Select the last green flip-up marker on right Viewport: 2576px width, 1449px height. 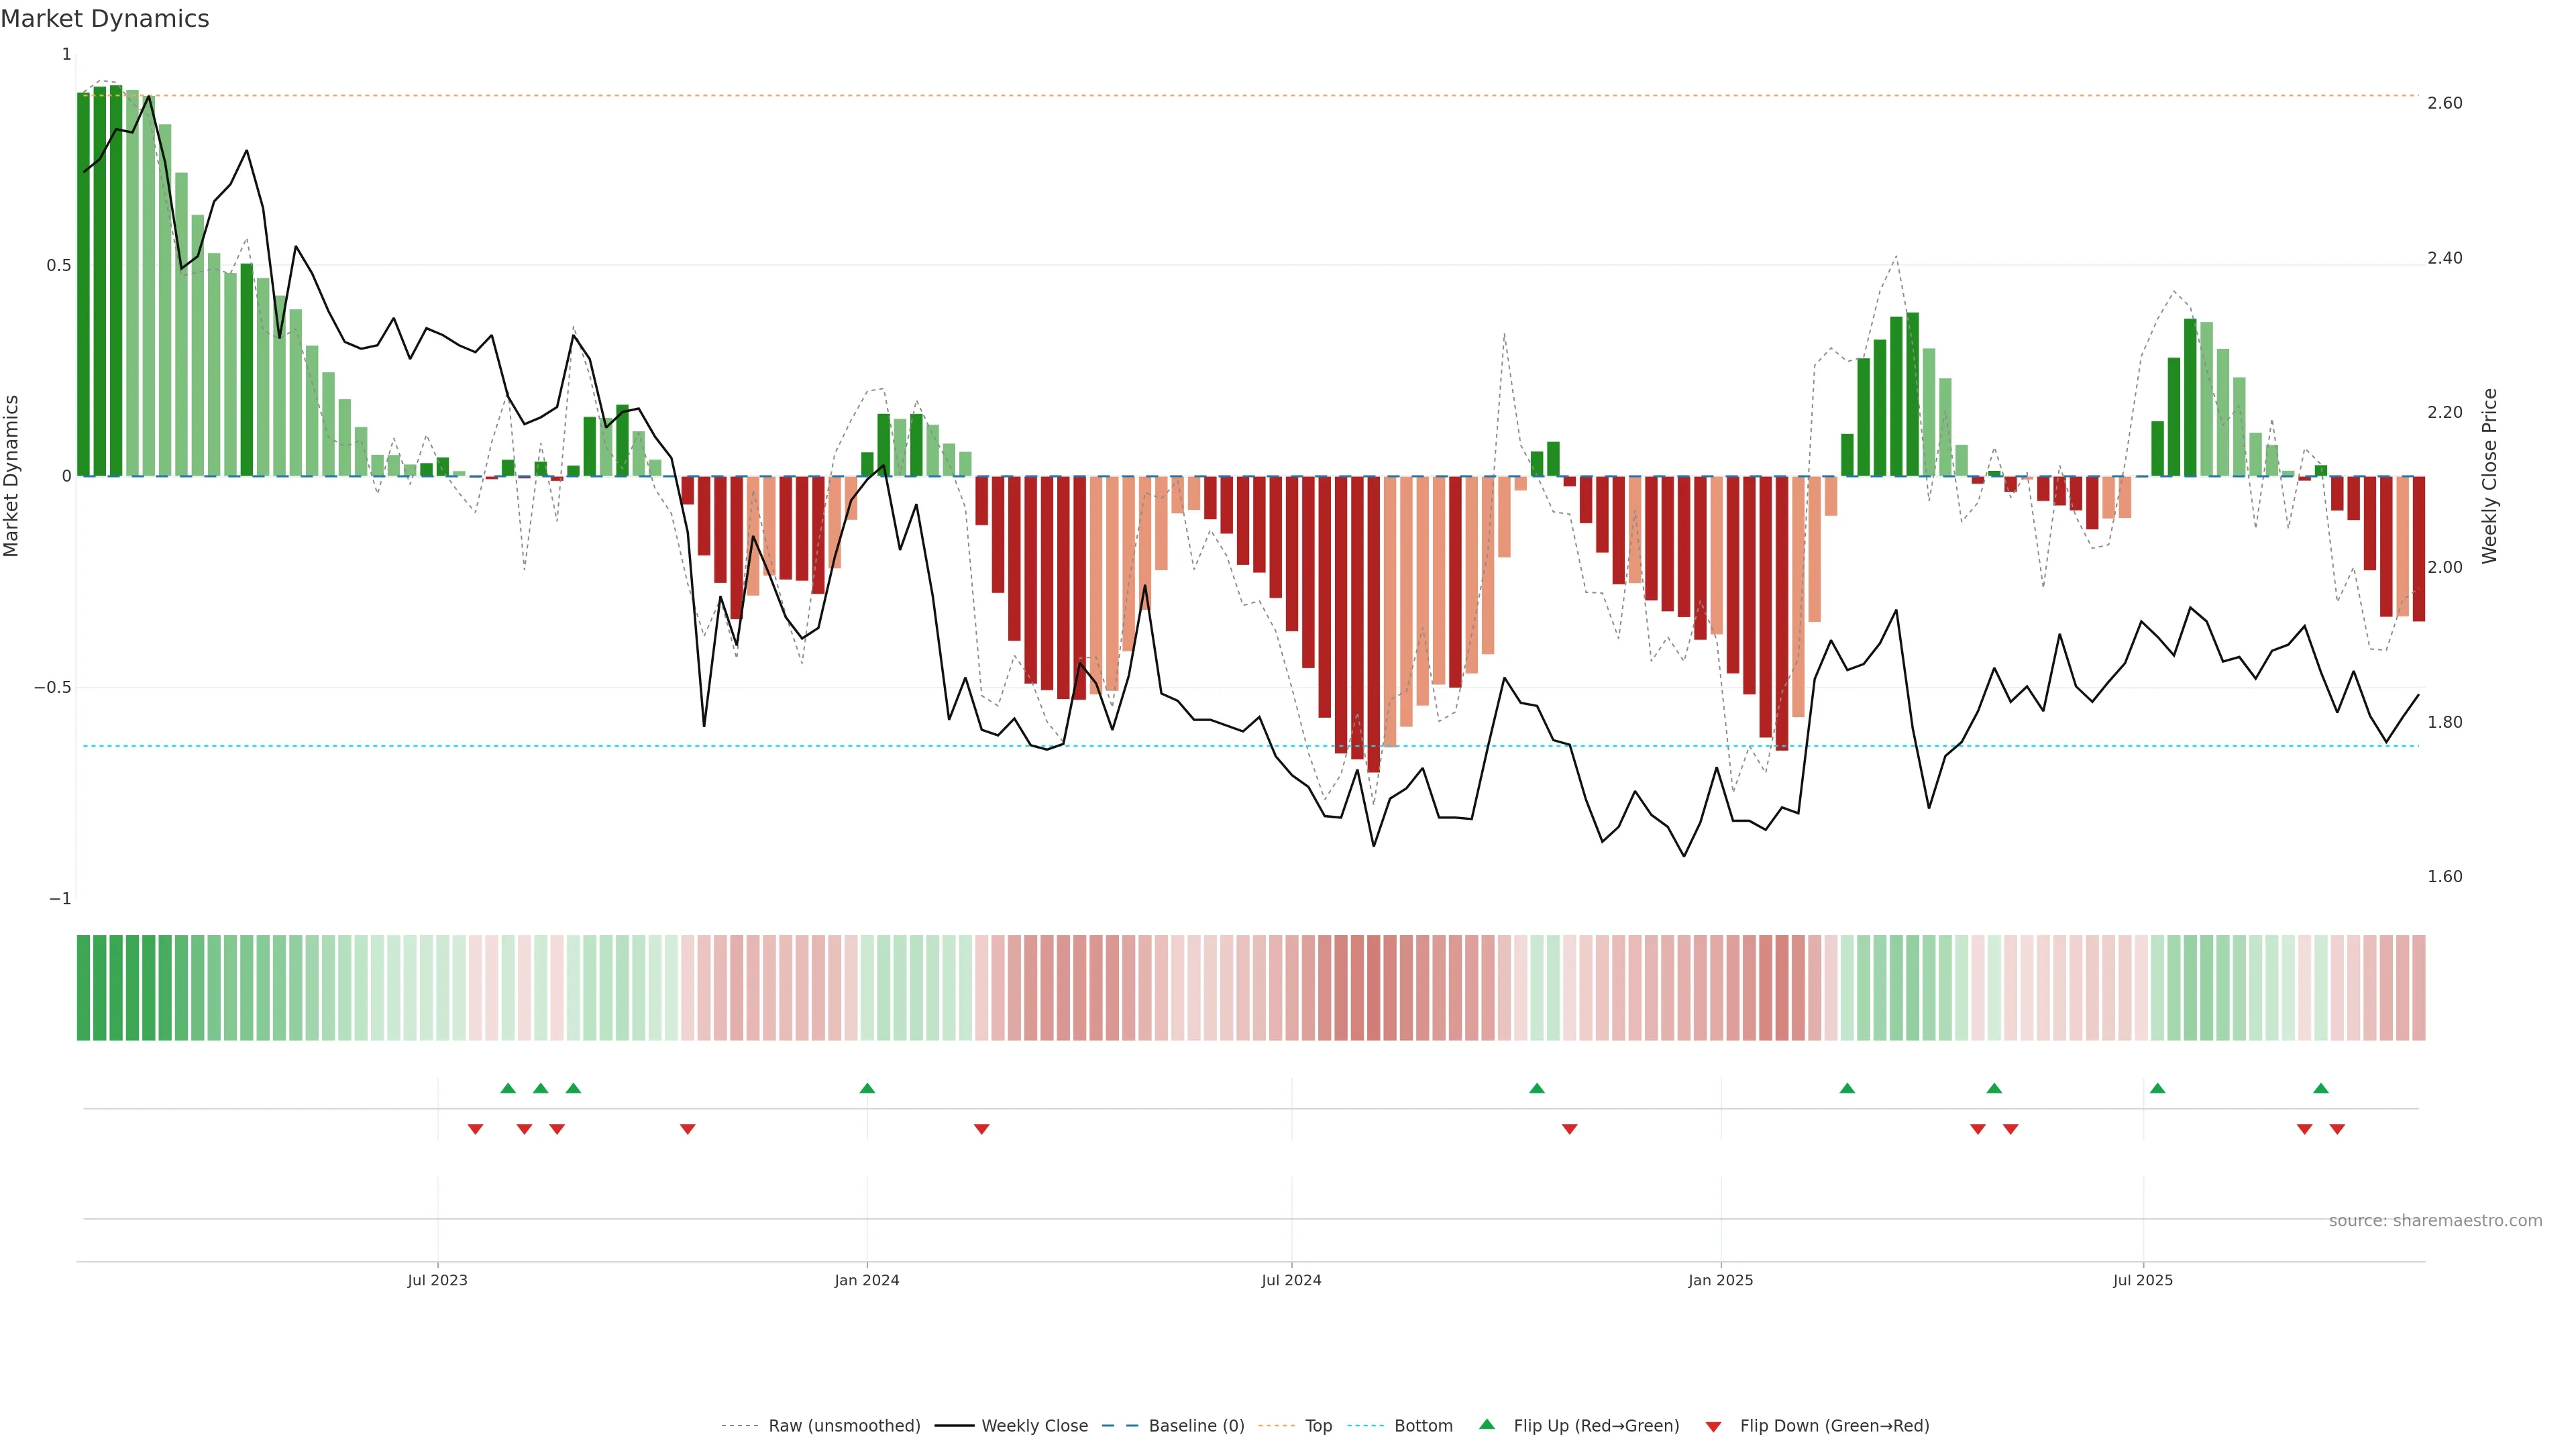point(2321,1088)
